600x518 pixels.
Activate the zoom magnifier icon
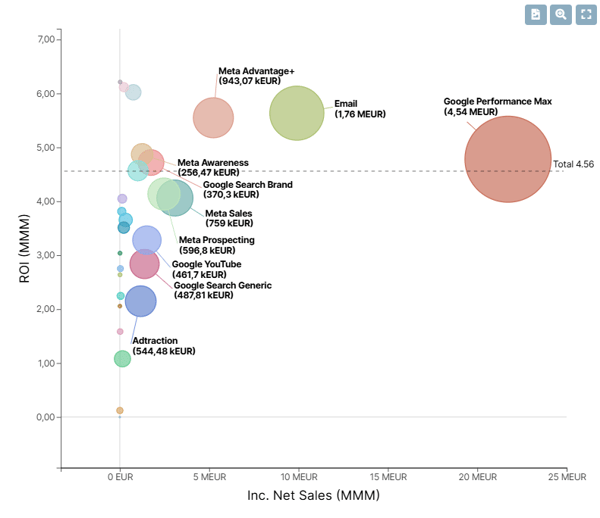(561, 15)
